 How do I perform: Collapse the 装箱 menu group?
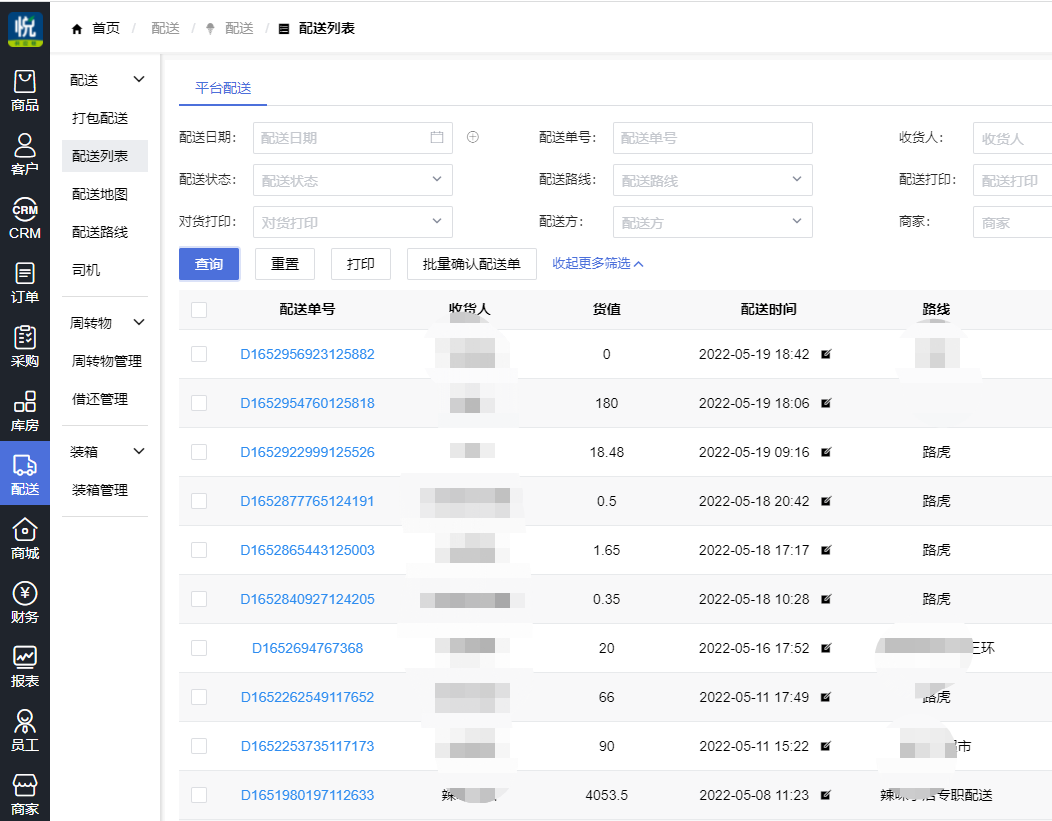point(139,451)
